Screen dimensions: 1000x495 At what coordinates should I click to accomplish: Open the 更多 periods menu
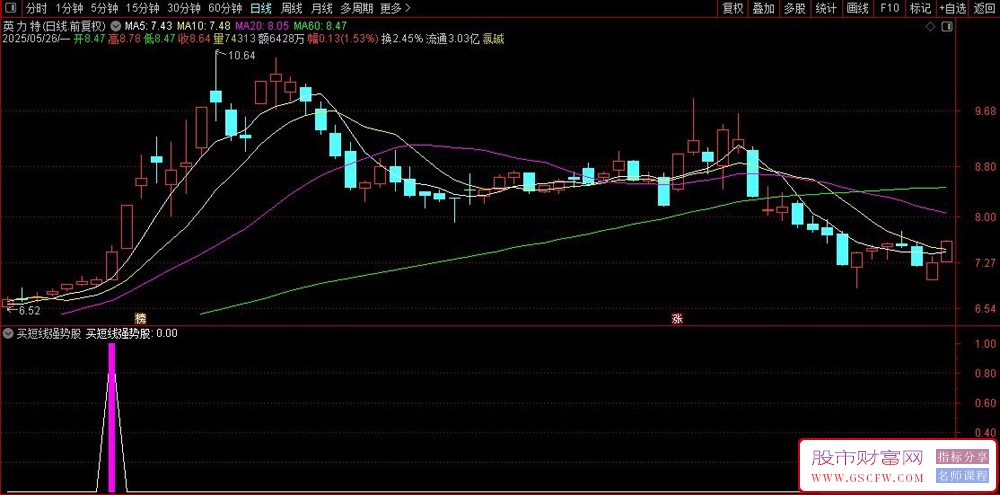395,8
